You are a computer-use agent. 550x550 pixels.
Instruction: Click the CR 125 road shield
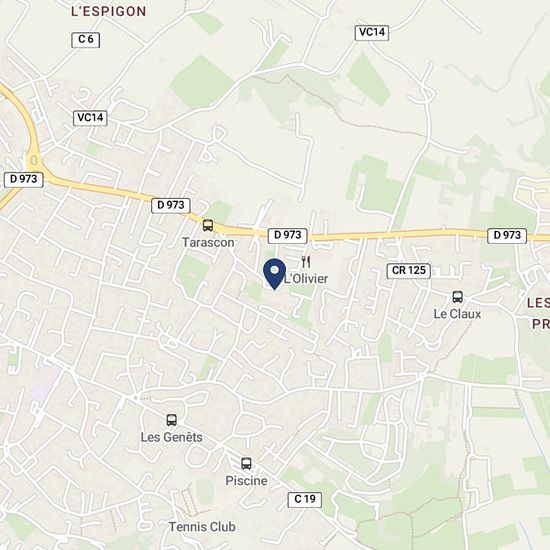pos(409,270)
